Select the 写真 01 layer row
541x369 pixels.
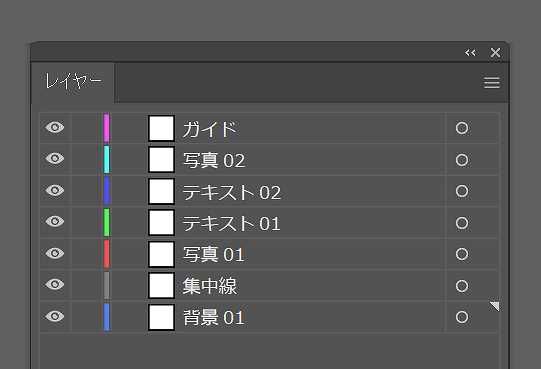tap(269, 254)
